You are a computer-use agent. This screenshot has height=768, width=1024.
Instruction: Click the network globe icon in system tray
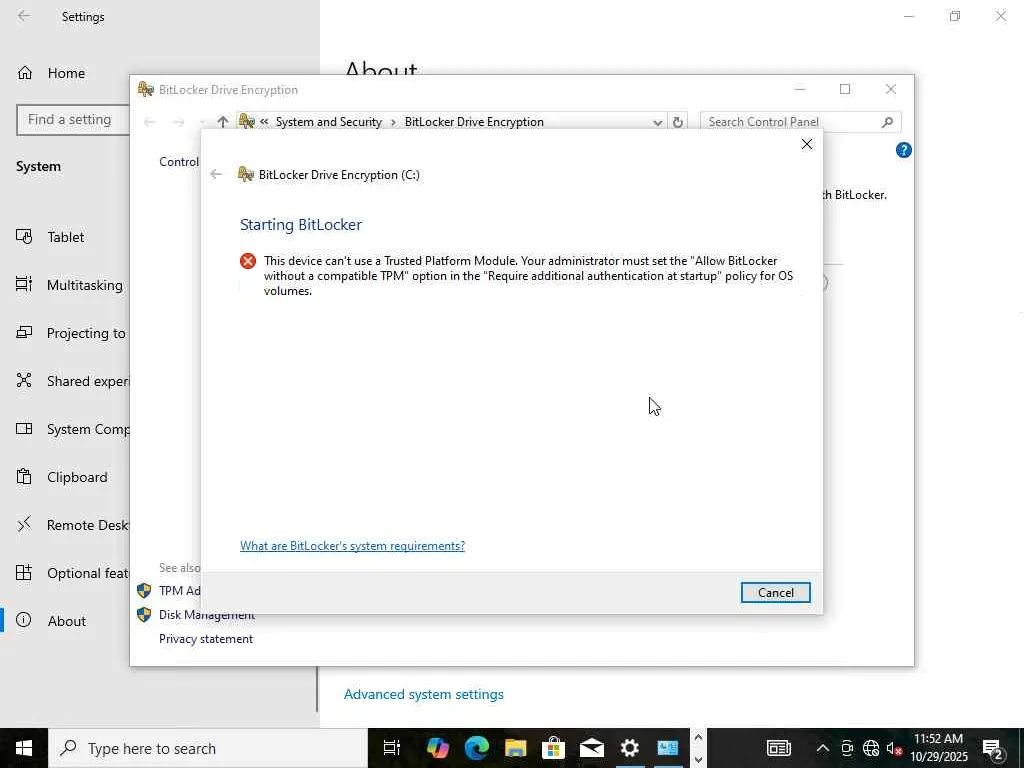click(x=871, y=748)
